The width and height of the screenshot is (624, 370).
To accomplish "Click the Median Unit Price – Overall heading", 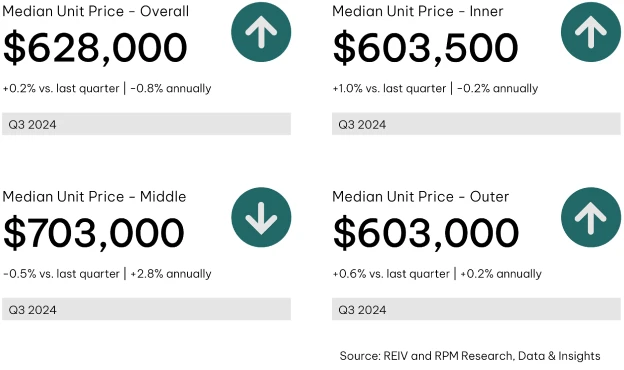I will click(x=96, y=11).
